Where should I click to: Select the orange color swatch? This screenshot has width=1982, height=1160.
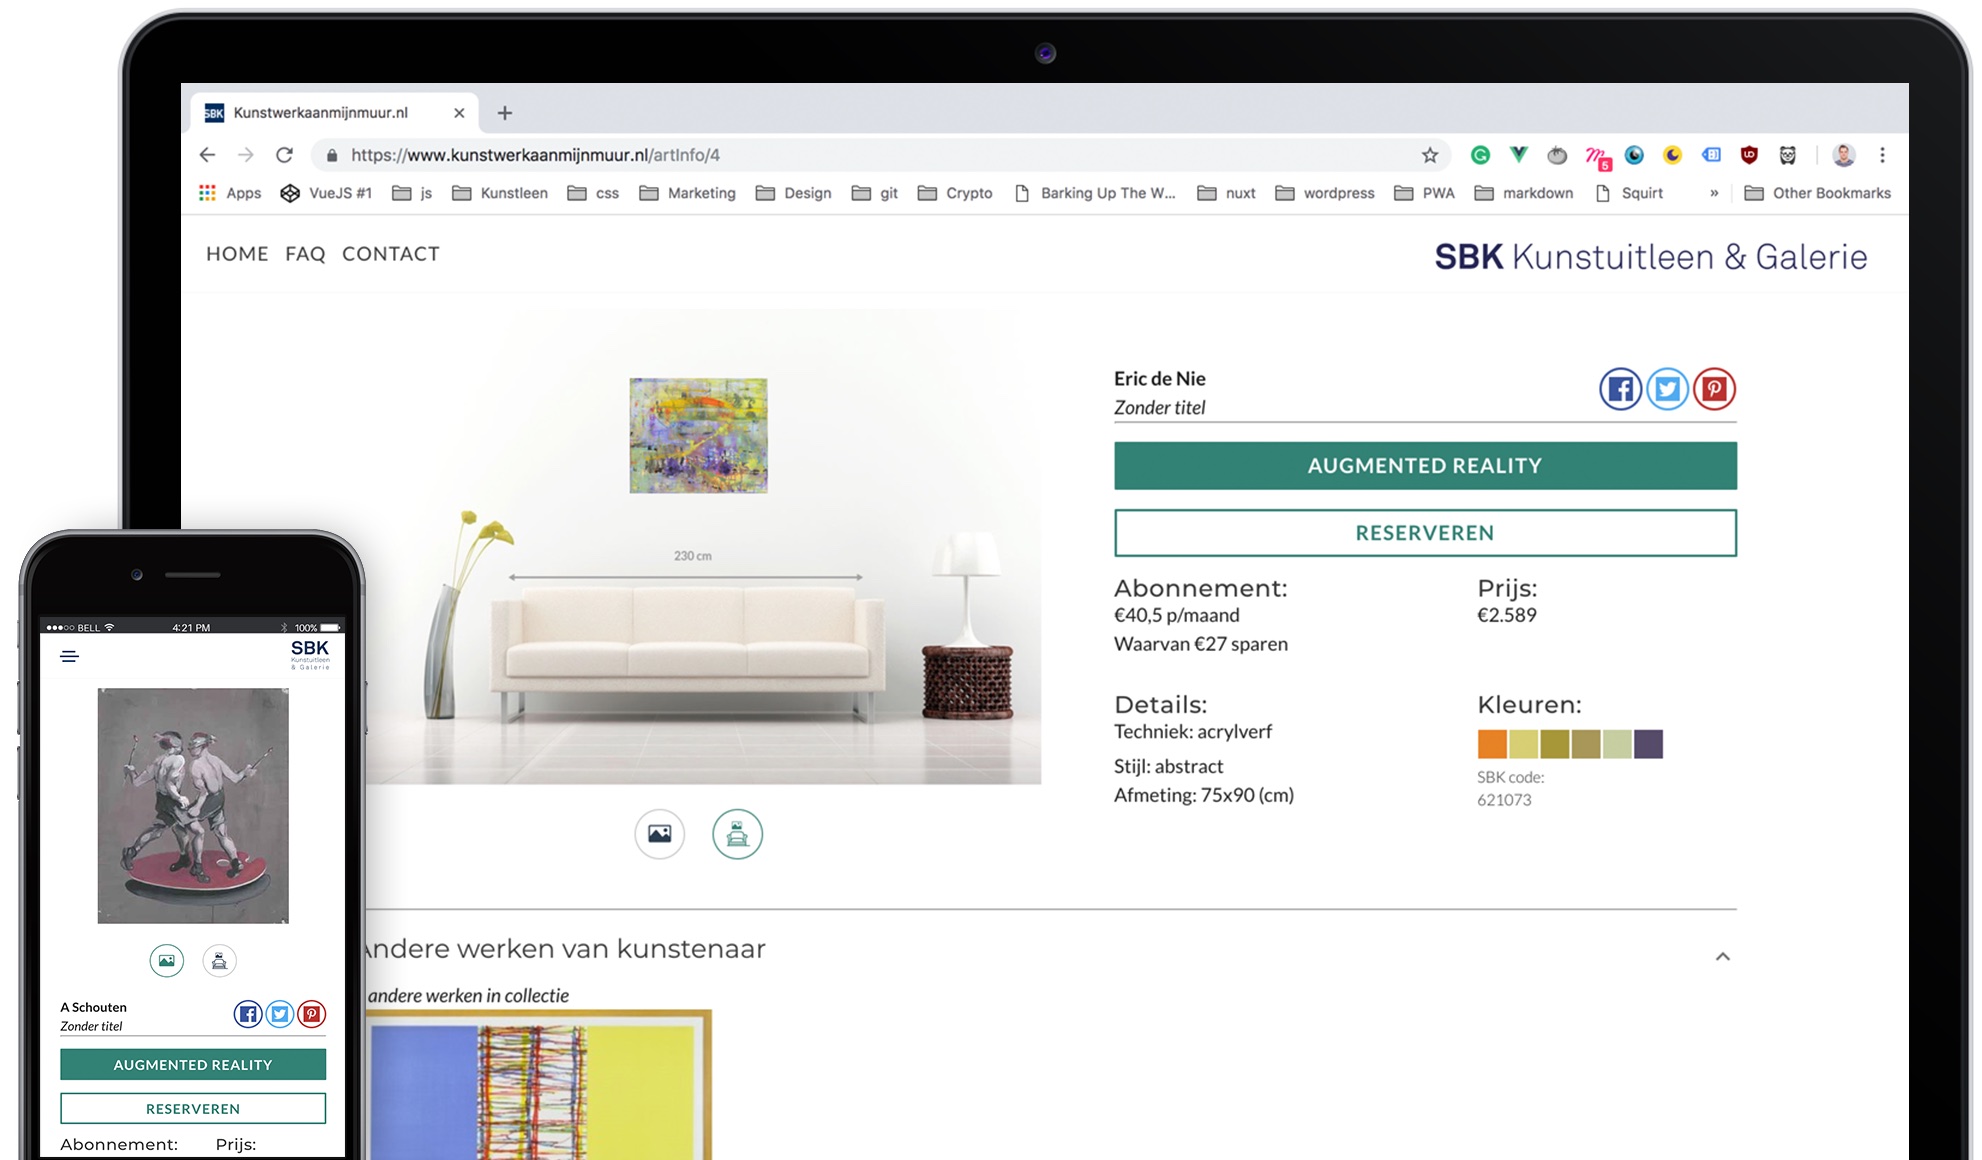click(1489, 743)
